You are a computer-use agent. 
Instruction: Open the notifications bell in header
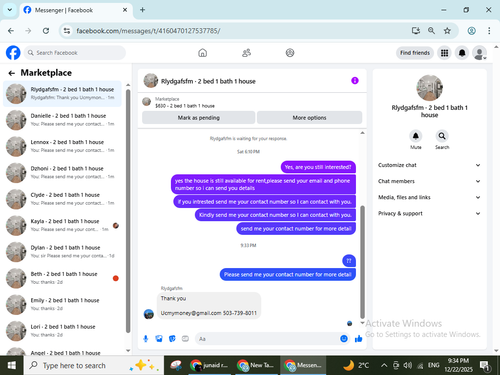pyautogui.click(x=462, y=53)
